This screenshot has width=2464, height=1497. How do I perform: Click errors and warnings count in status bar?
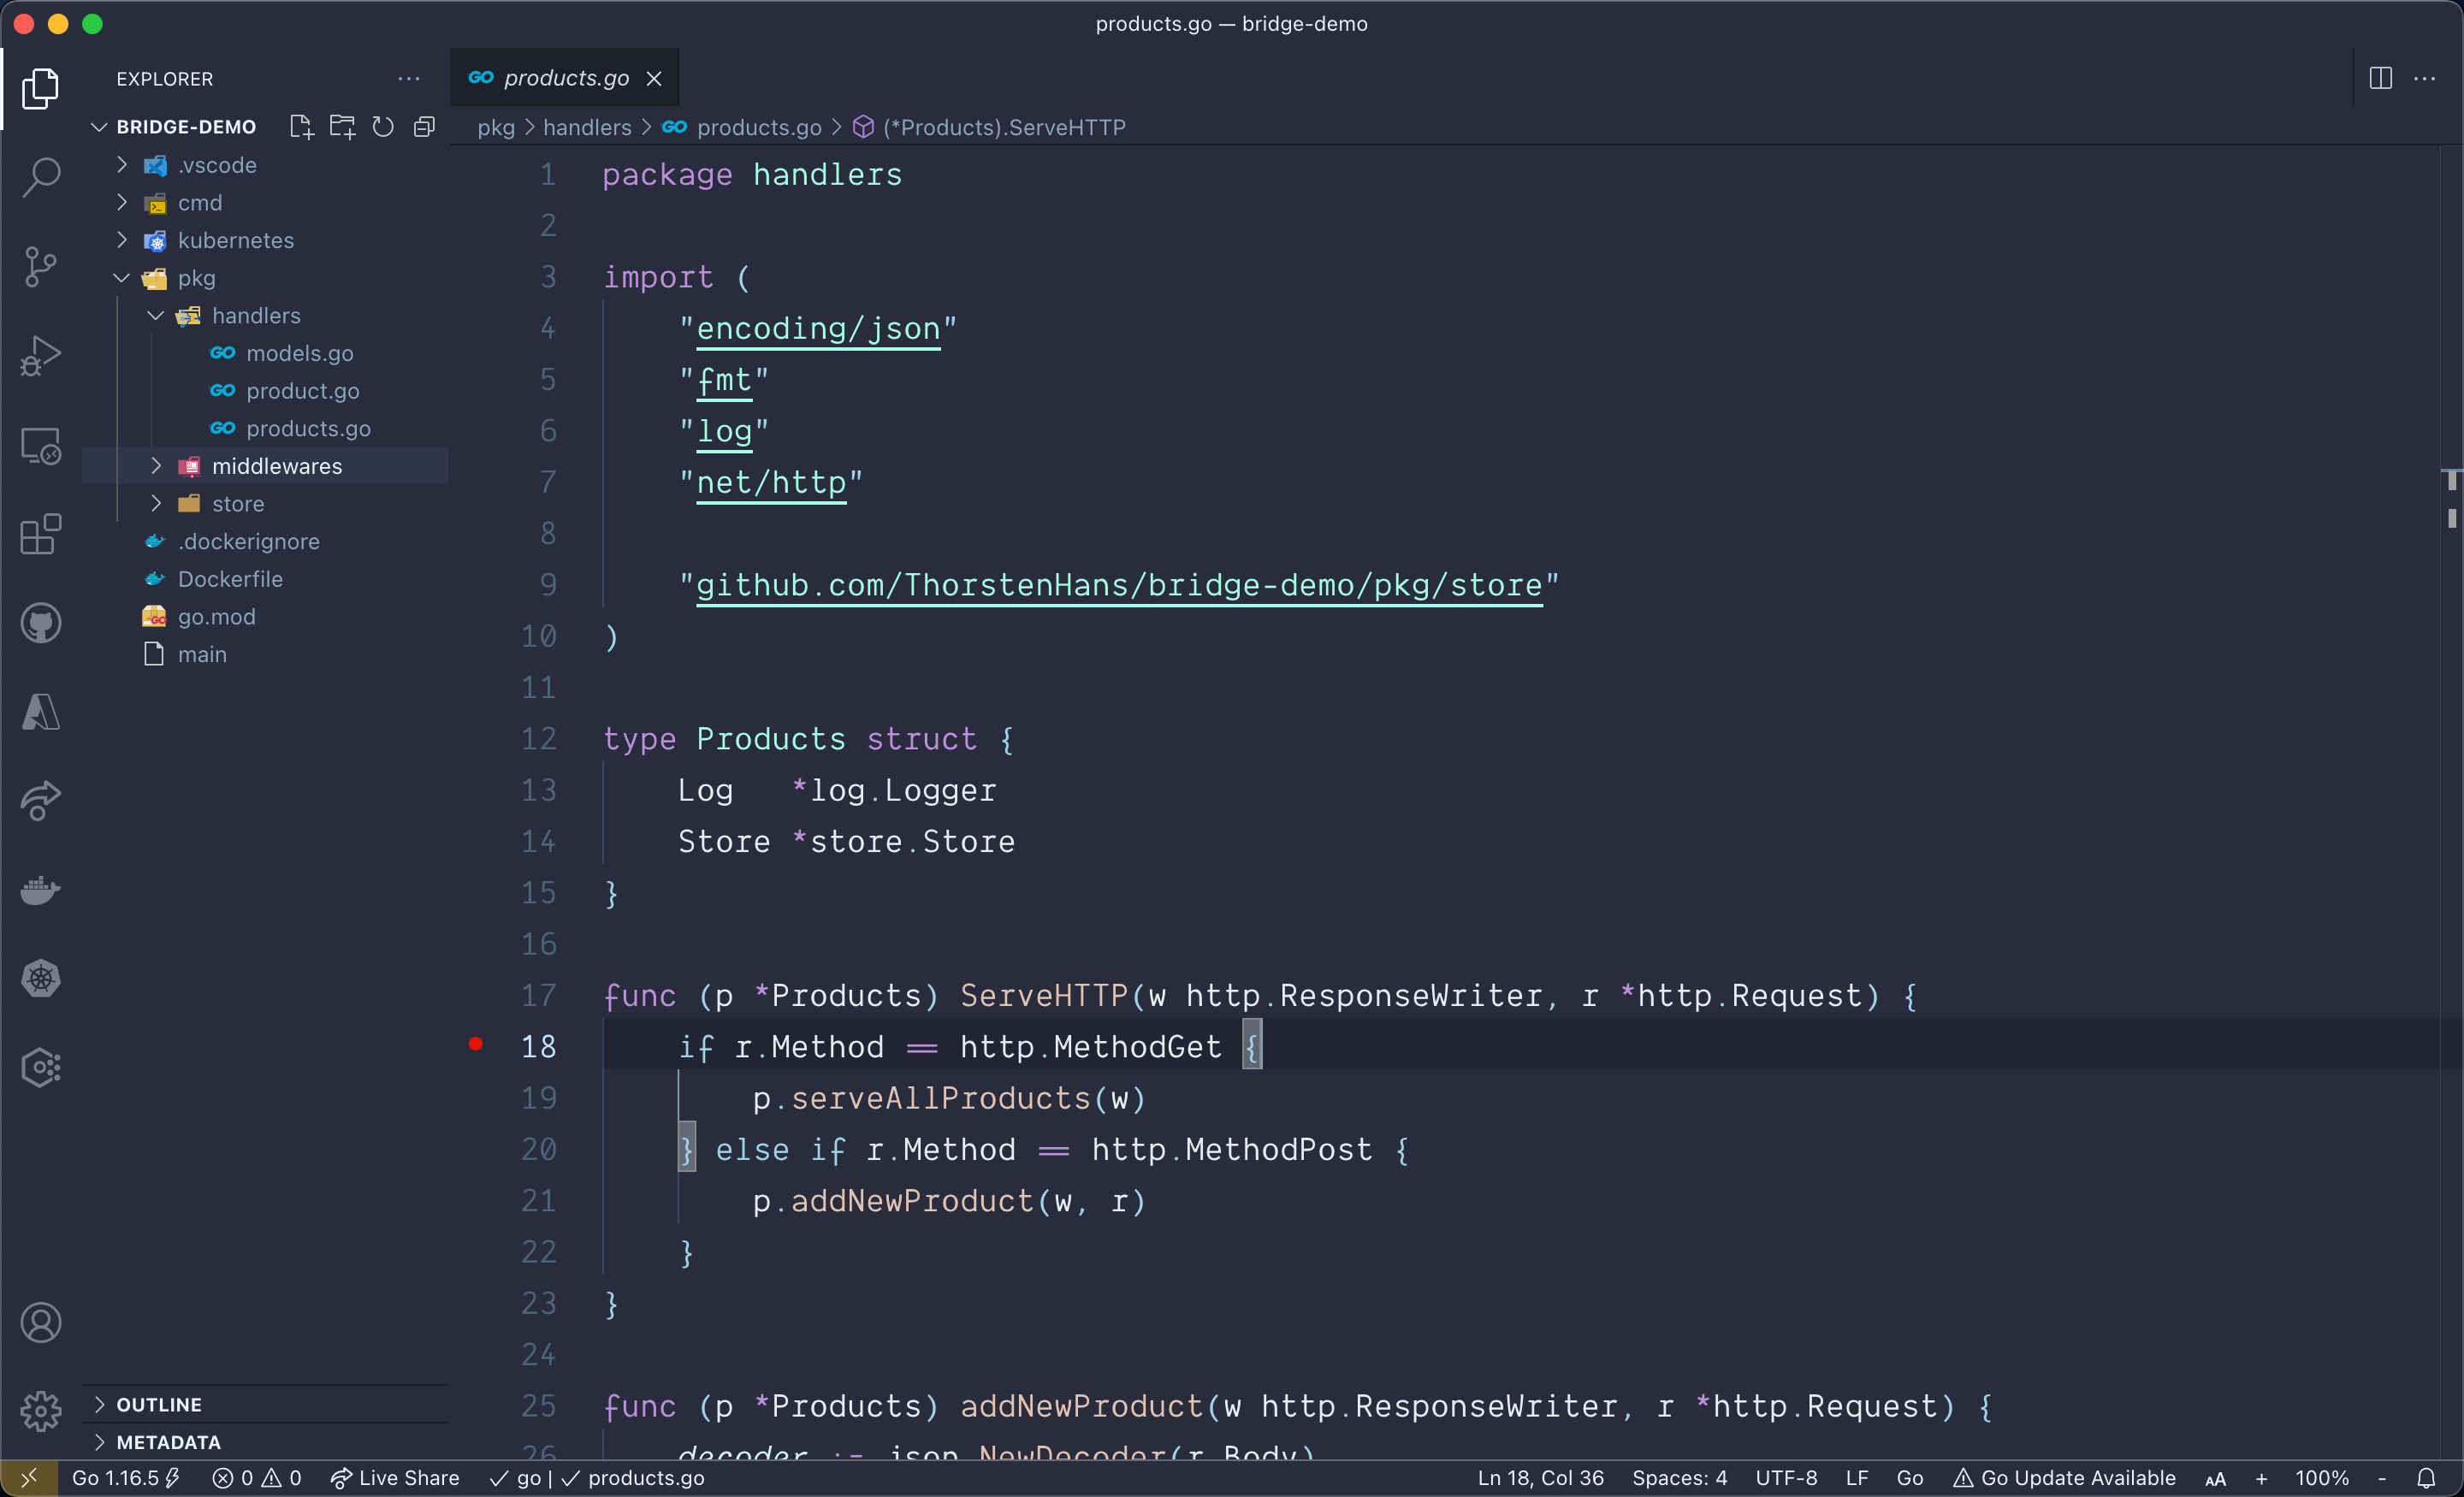(256, 1478)
